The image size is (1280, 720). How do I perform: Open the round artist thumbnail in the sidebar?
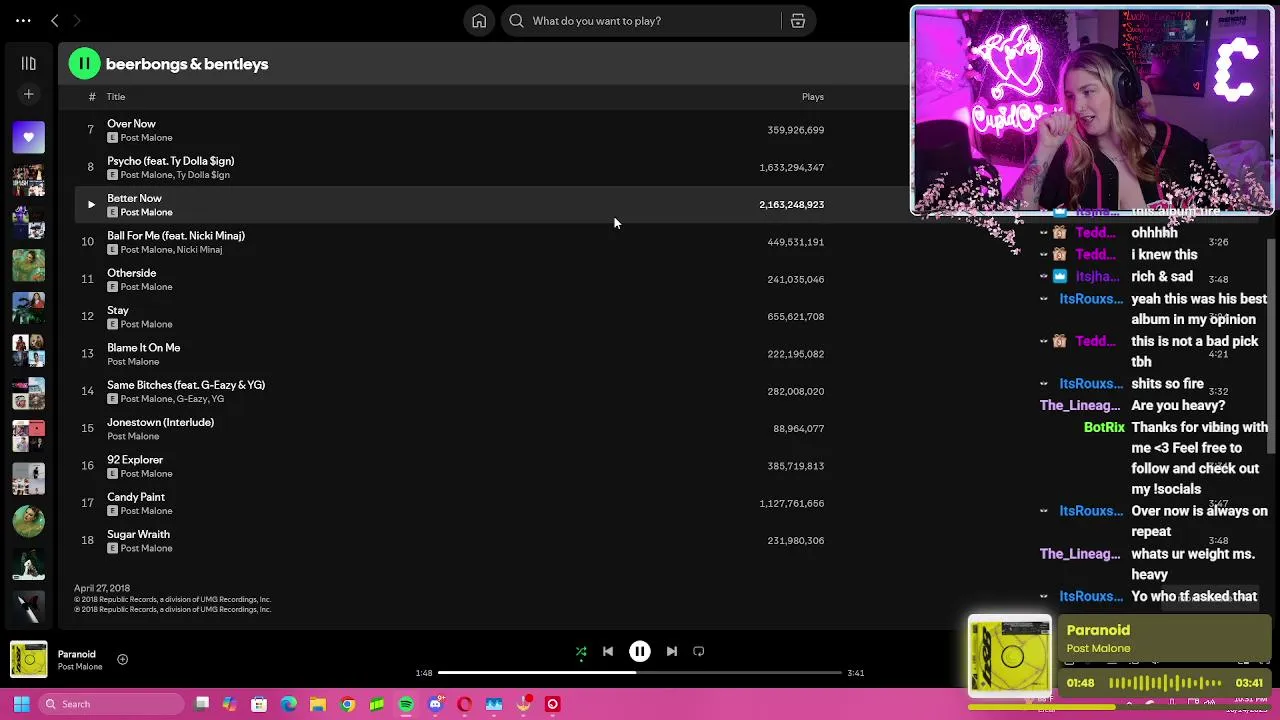click(x=28, y=520)
